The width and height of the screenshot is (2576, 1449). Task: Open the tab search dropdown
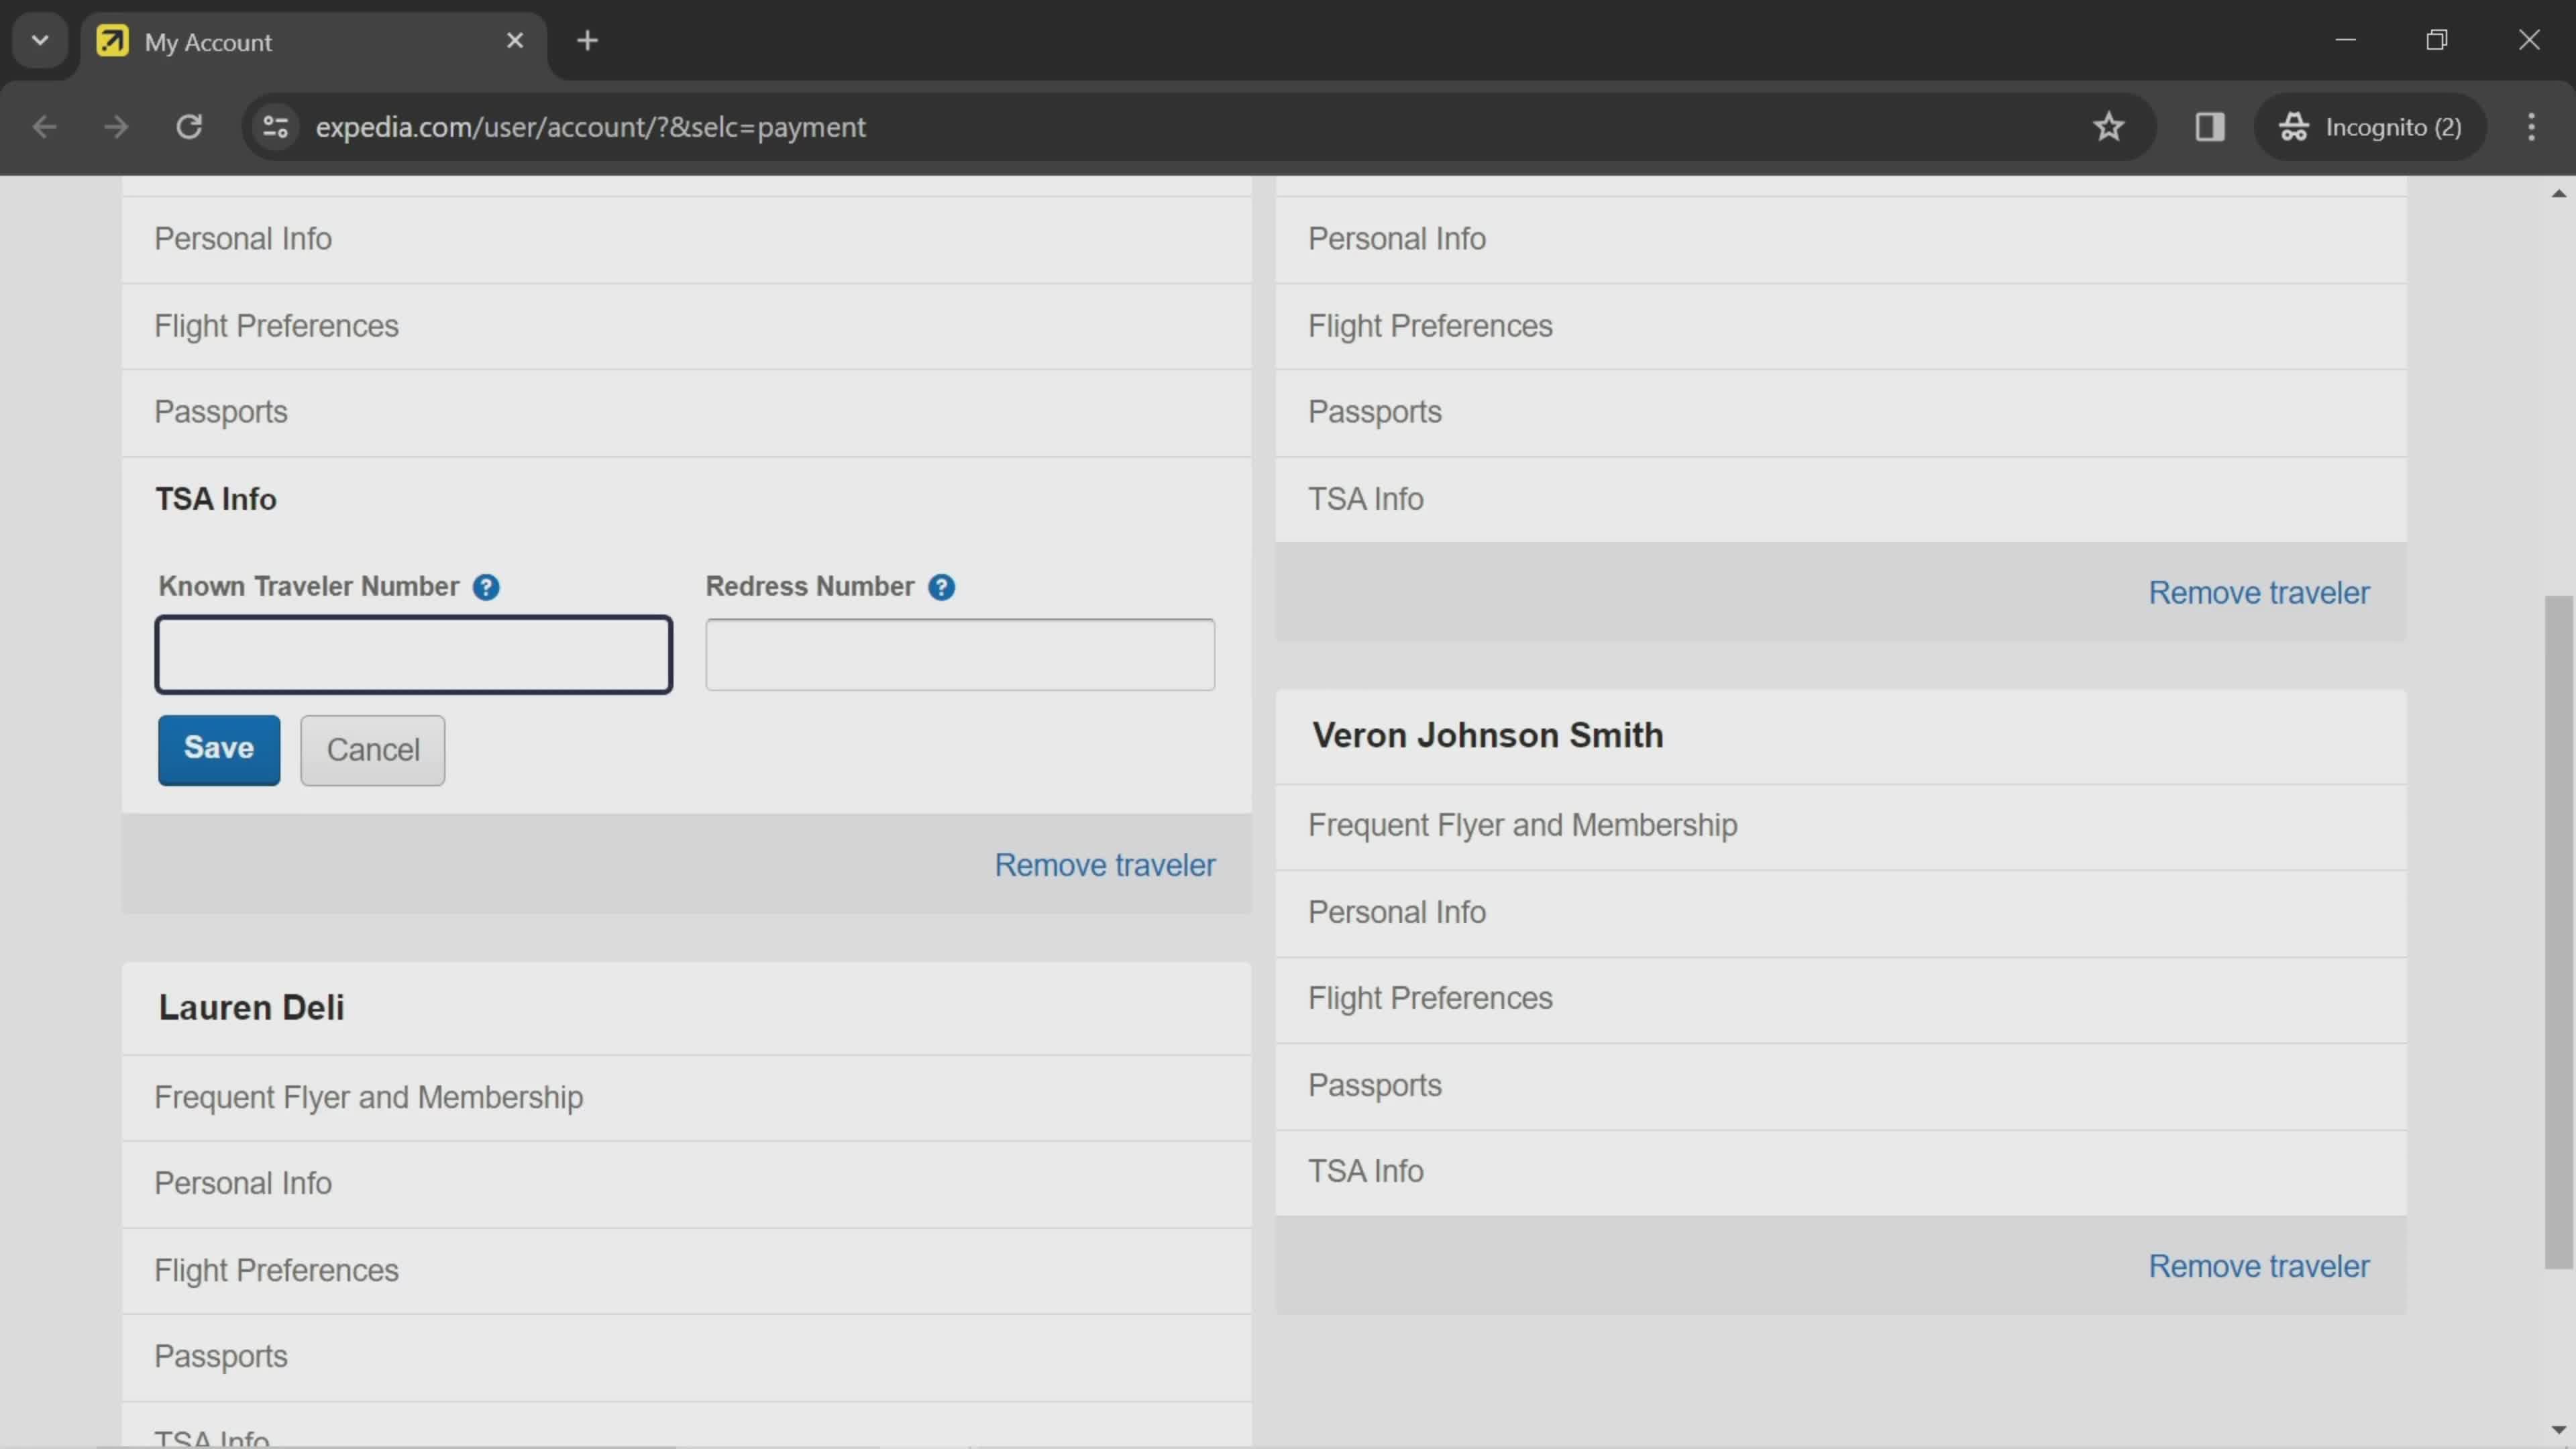coord(40,41)
